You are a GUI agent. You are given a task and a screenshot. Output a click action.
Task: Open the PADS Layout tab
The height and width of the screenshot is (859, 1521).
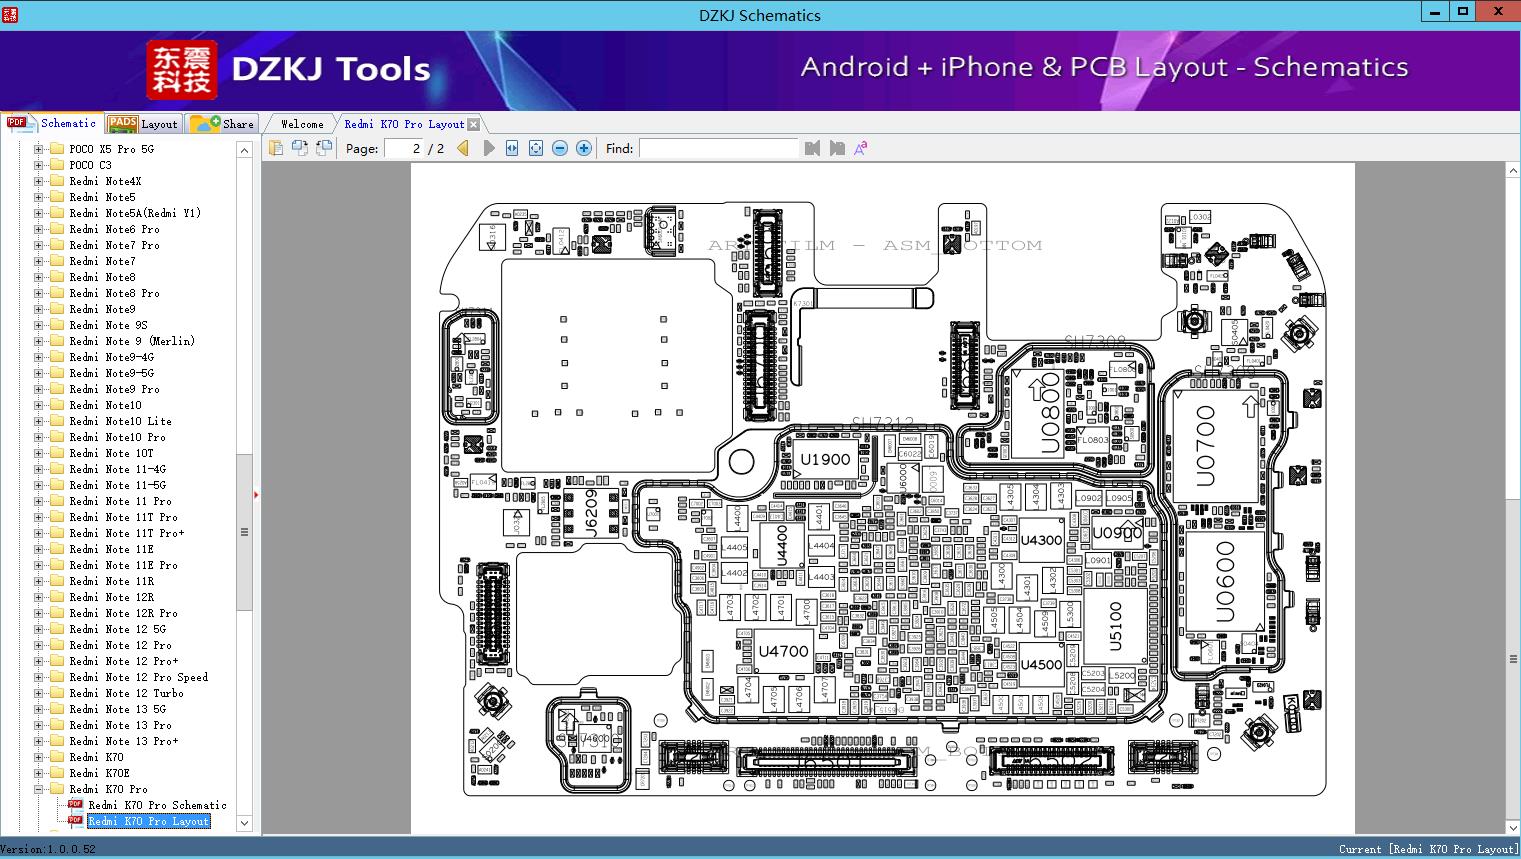pos(143,124)
